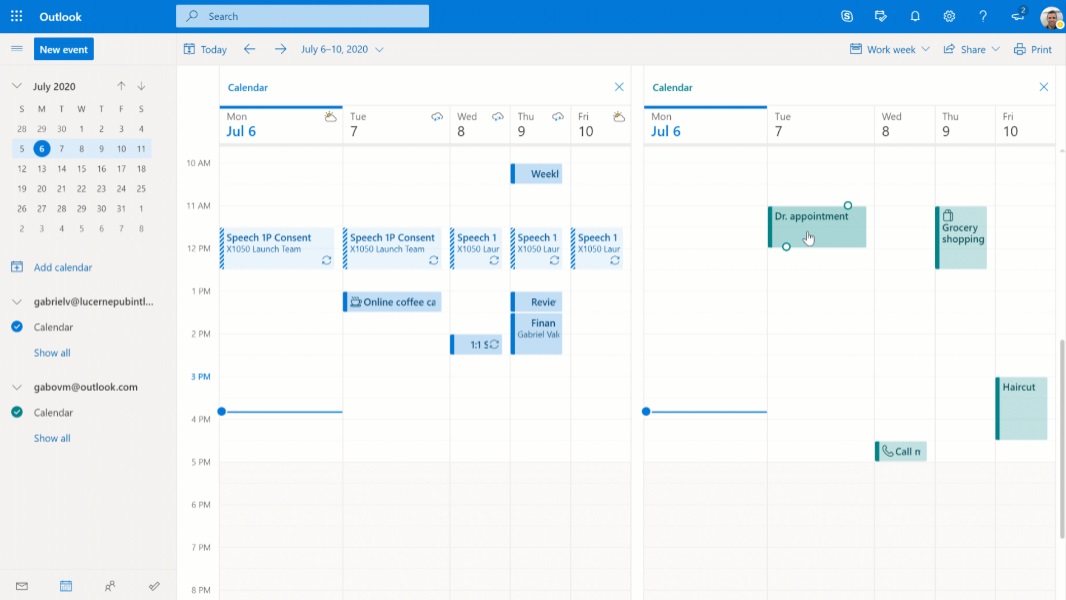Open the Work week view dropdown
This screenshot has width=1066, height=600.
pyautogui.click(x=890, y=49)
